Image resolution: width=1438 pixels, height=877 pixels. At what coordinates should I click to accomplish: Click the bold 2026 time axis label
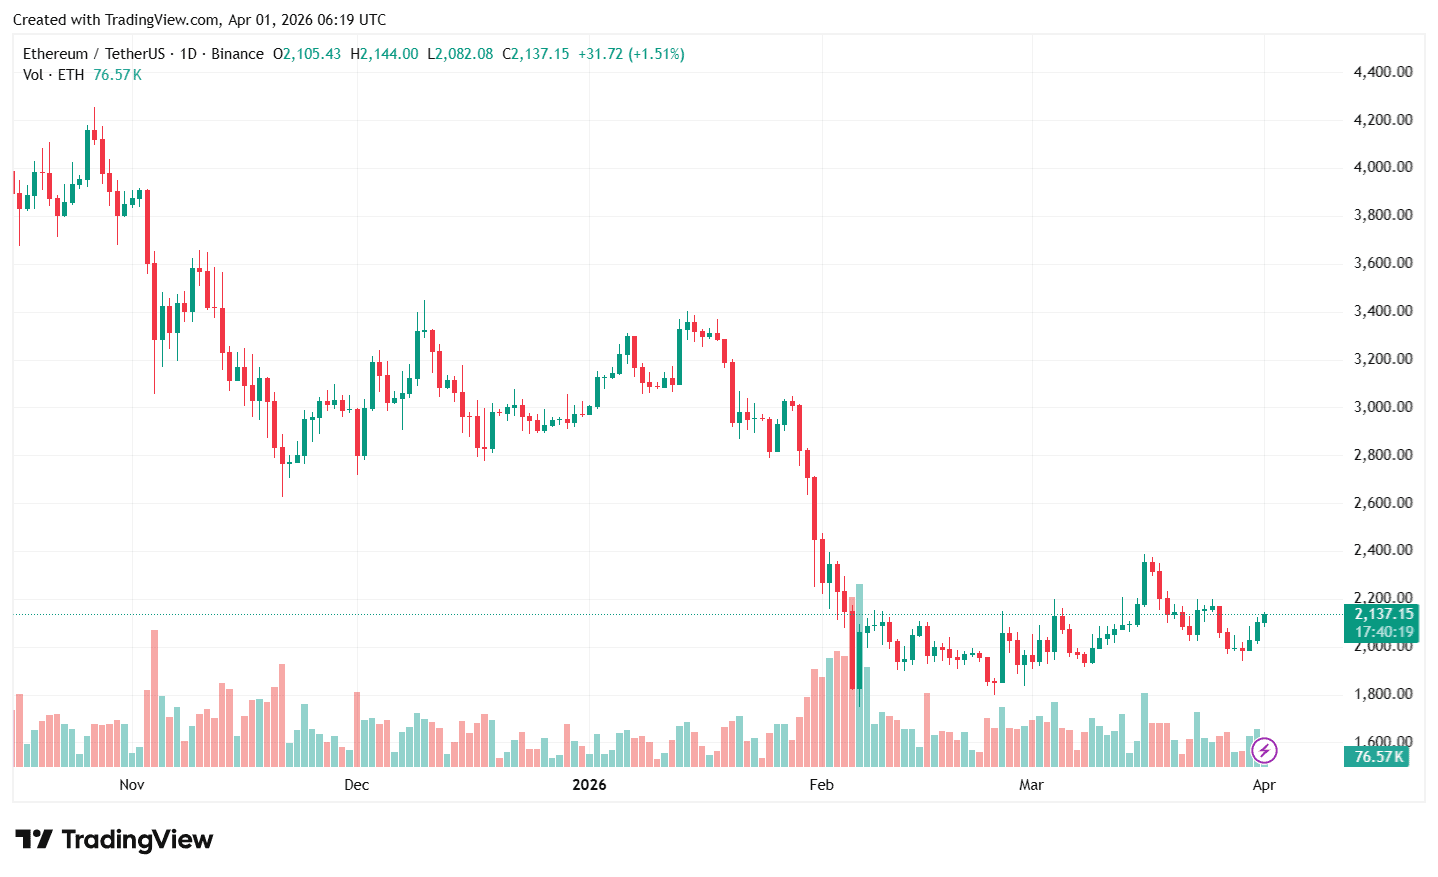pyautogui.click(x=589, y=785)
